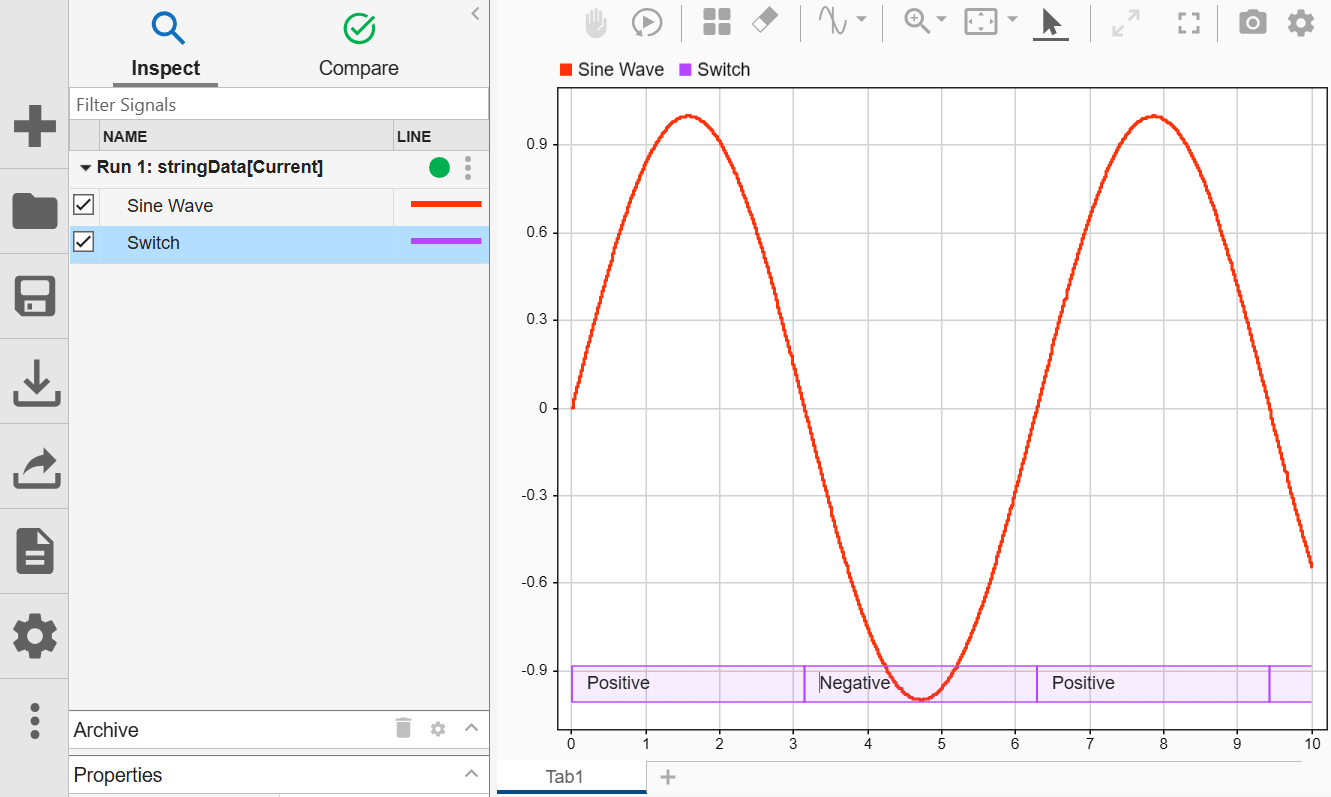
Task: Collapse left panel with top chevron
Action: point(475,13)
